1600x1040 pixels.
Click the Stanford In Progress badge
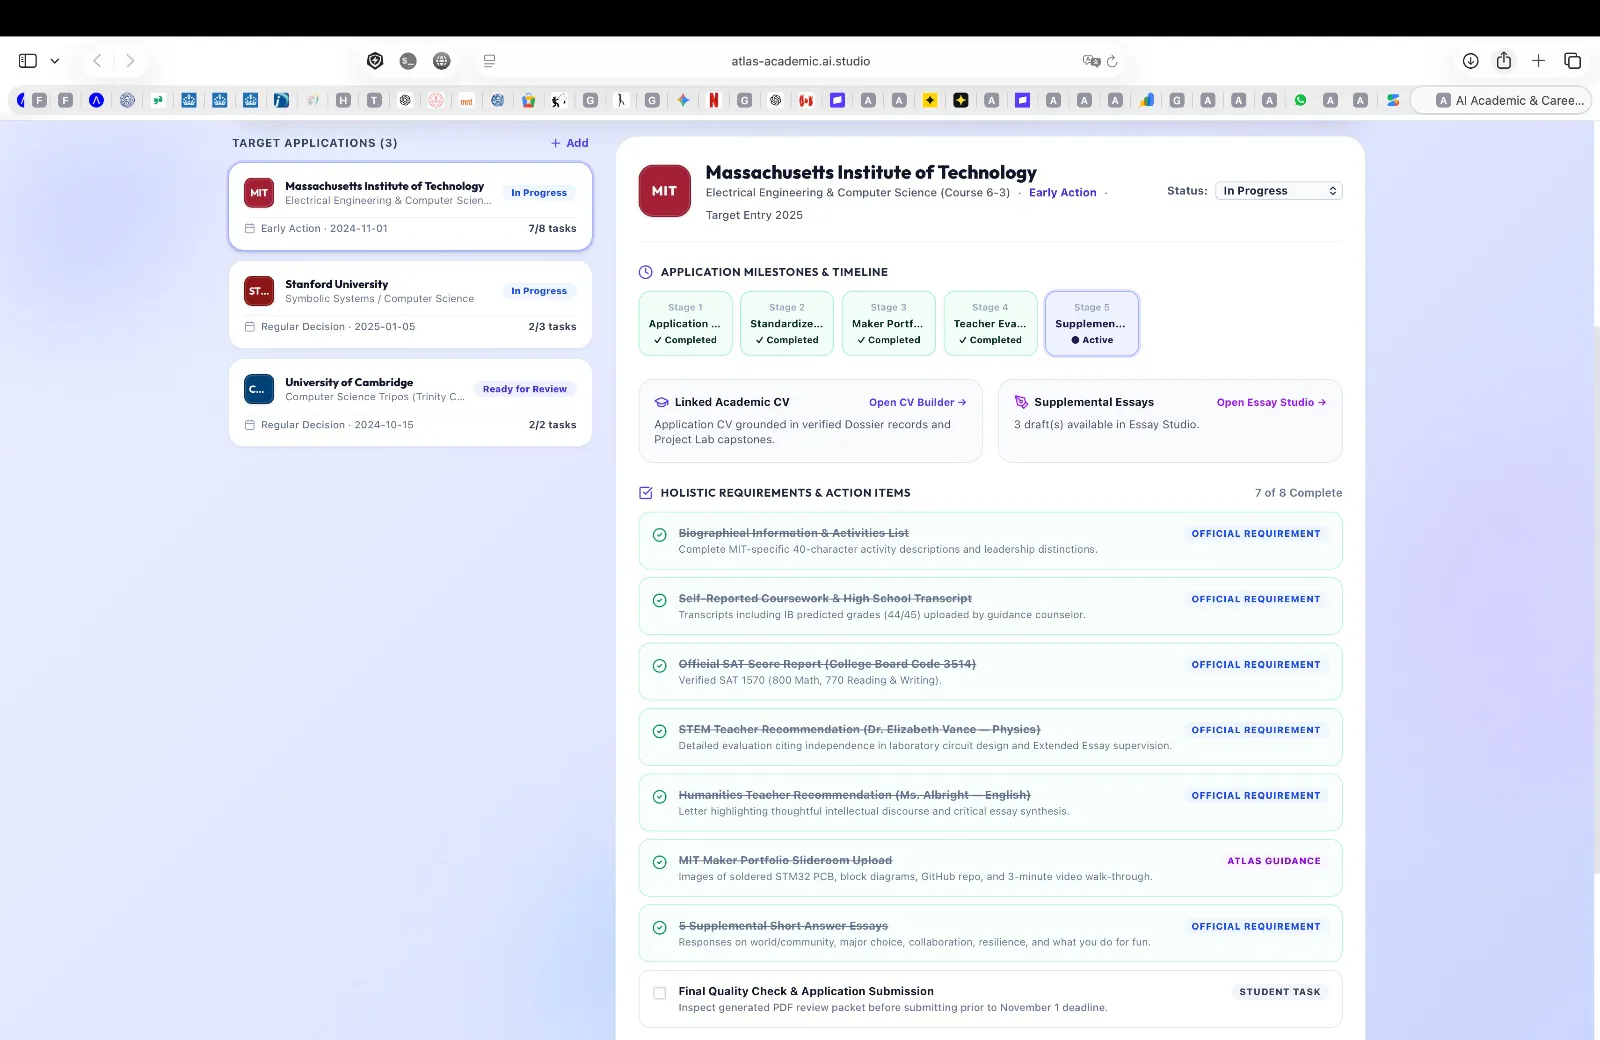click(539, 291)
